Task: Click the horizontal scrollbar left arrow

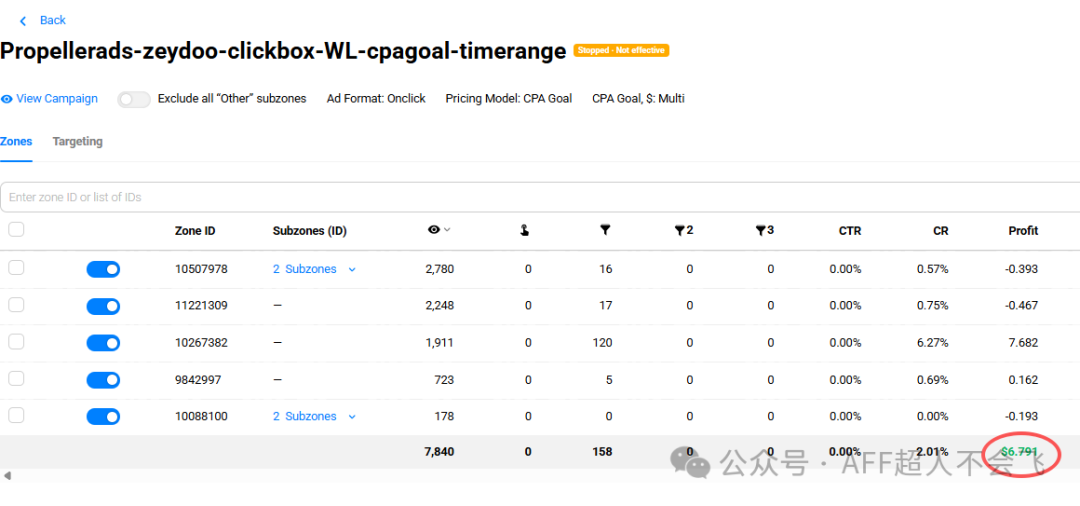Action: [x=7, y=476]
